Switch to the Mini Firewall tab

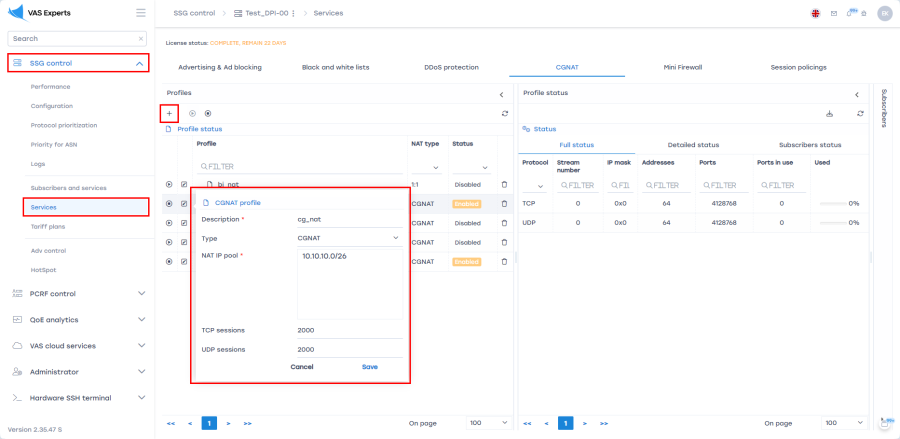point(683,67)
